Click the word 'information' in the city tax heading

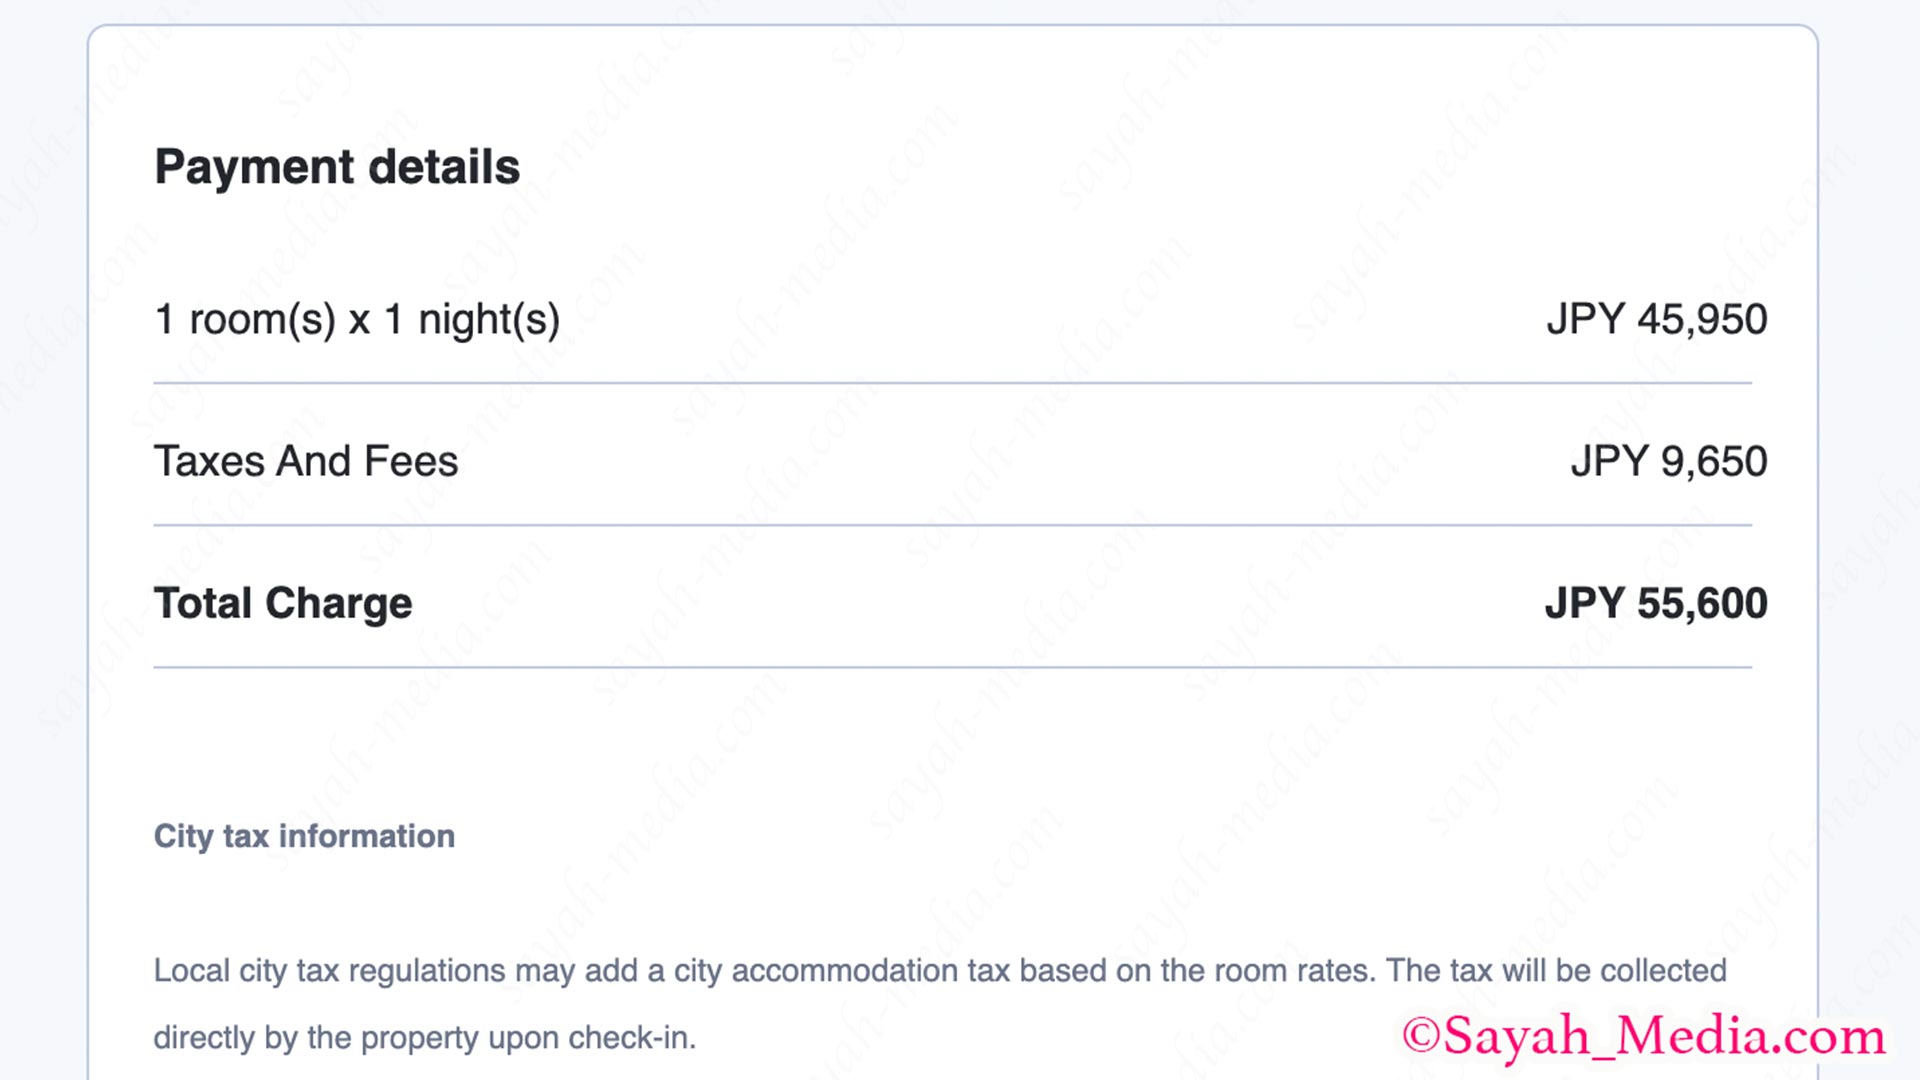367,836
